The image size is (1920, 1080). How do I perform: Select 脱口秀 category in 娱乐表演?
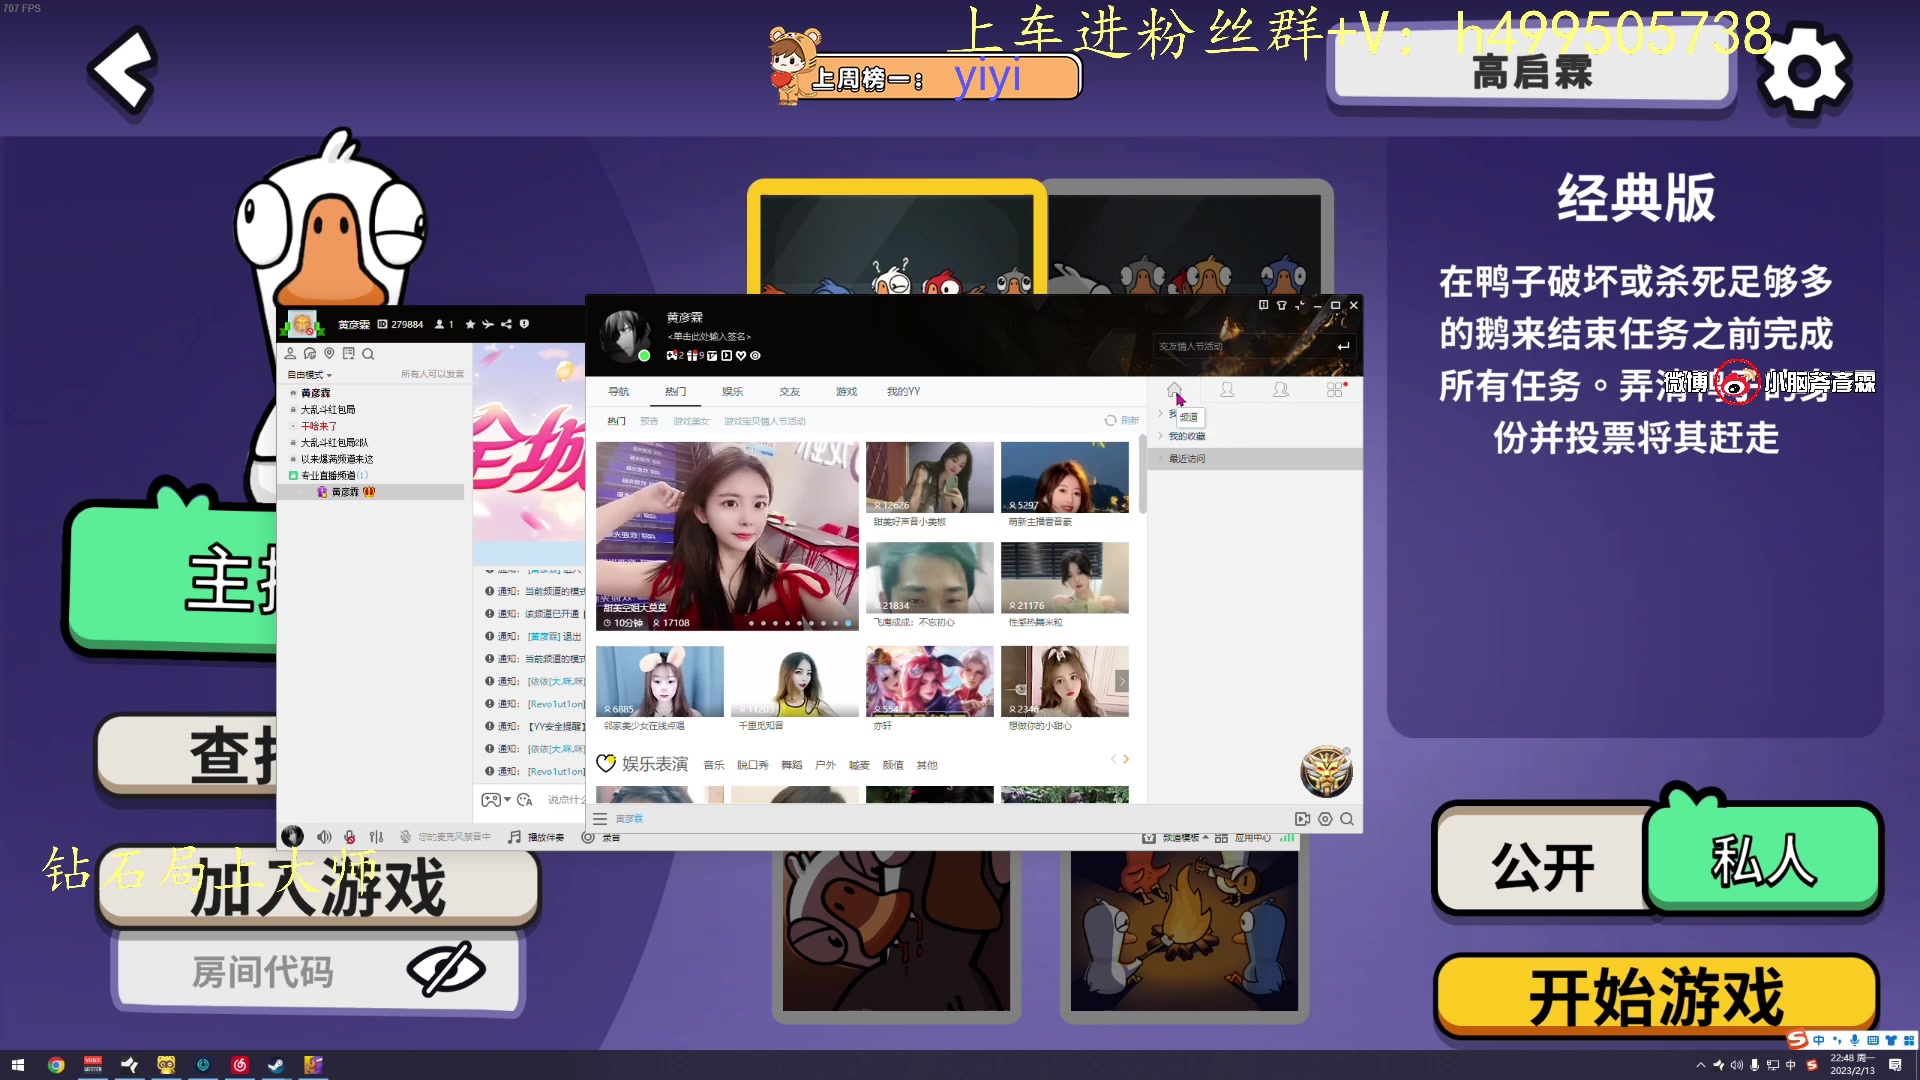click(x=753, y=765)
